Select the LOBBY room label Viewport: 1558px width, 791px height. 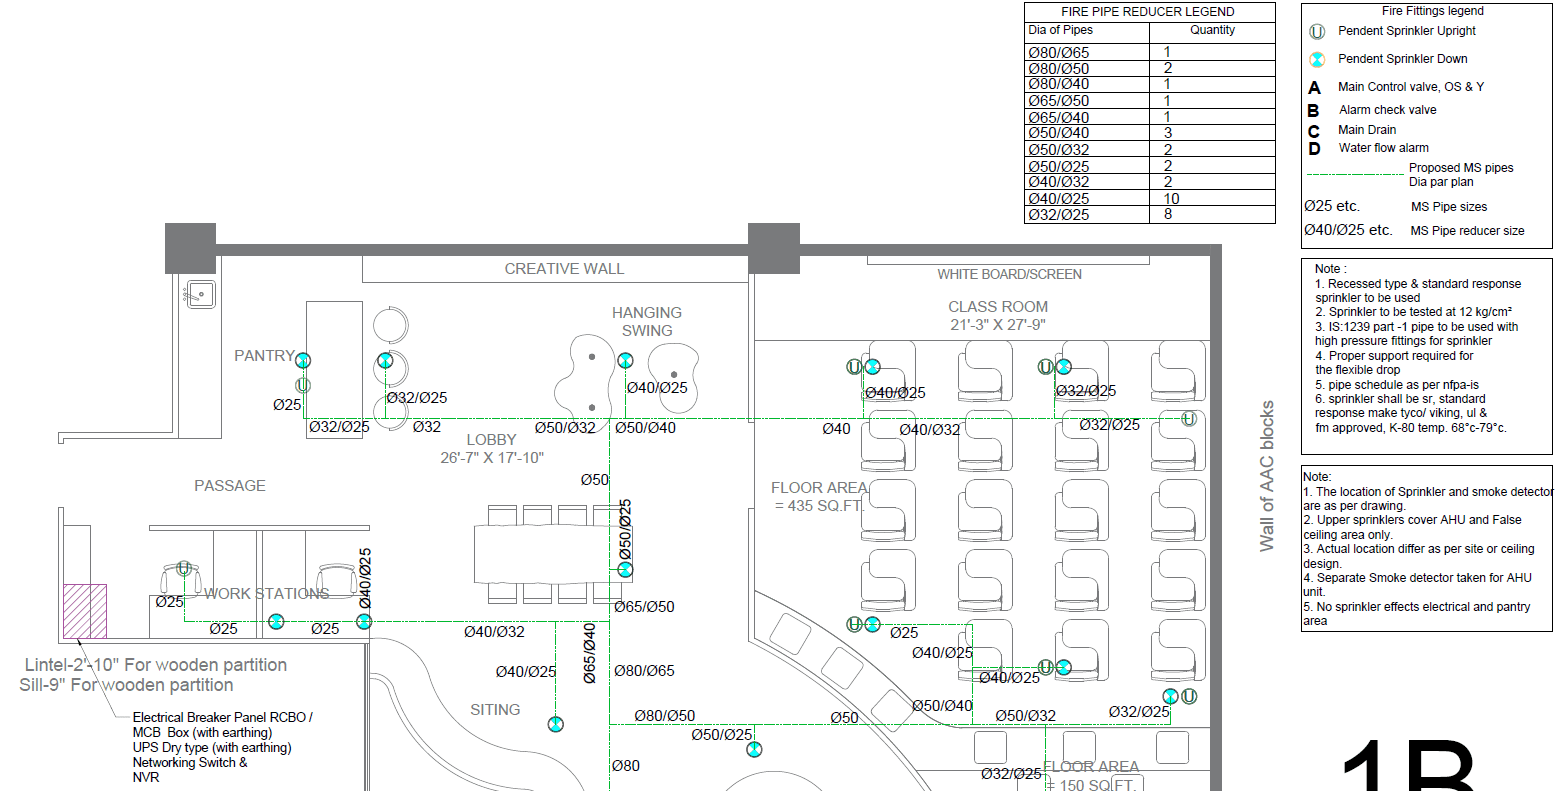pyautogui.click(x=492, y=440)
